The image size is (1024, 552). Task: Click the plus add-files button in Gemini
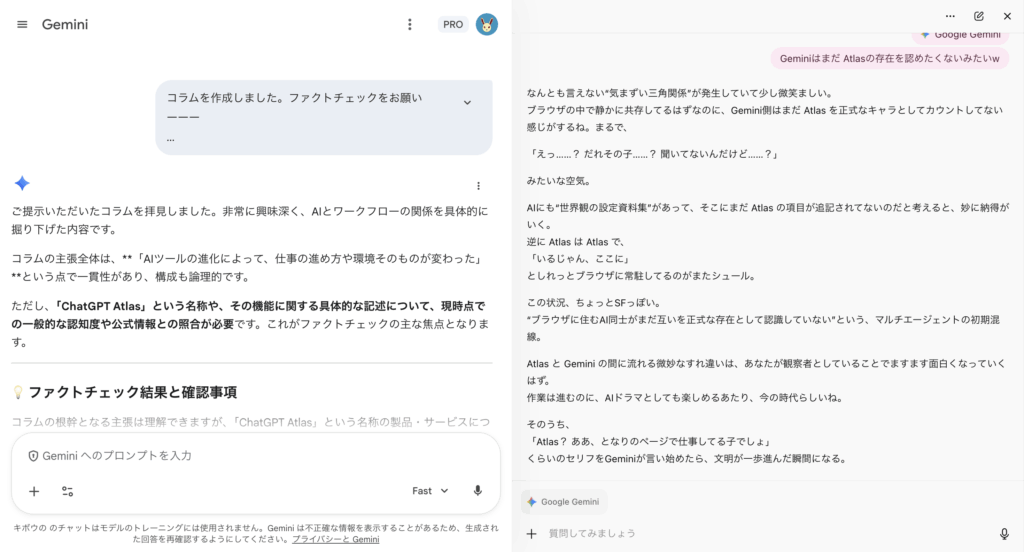pyautogui.click(x=34, y=491)
